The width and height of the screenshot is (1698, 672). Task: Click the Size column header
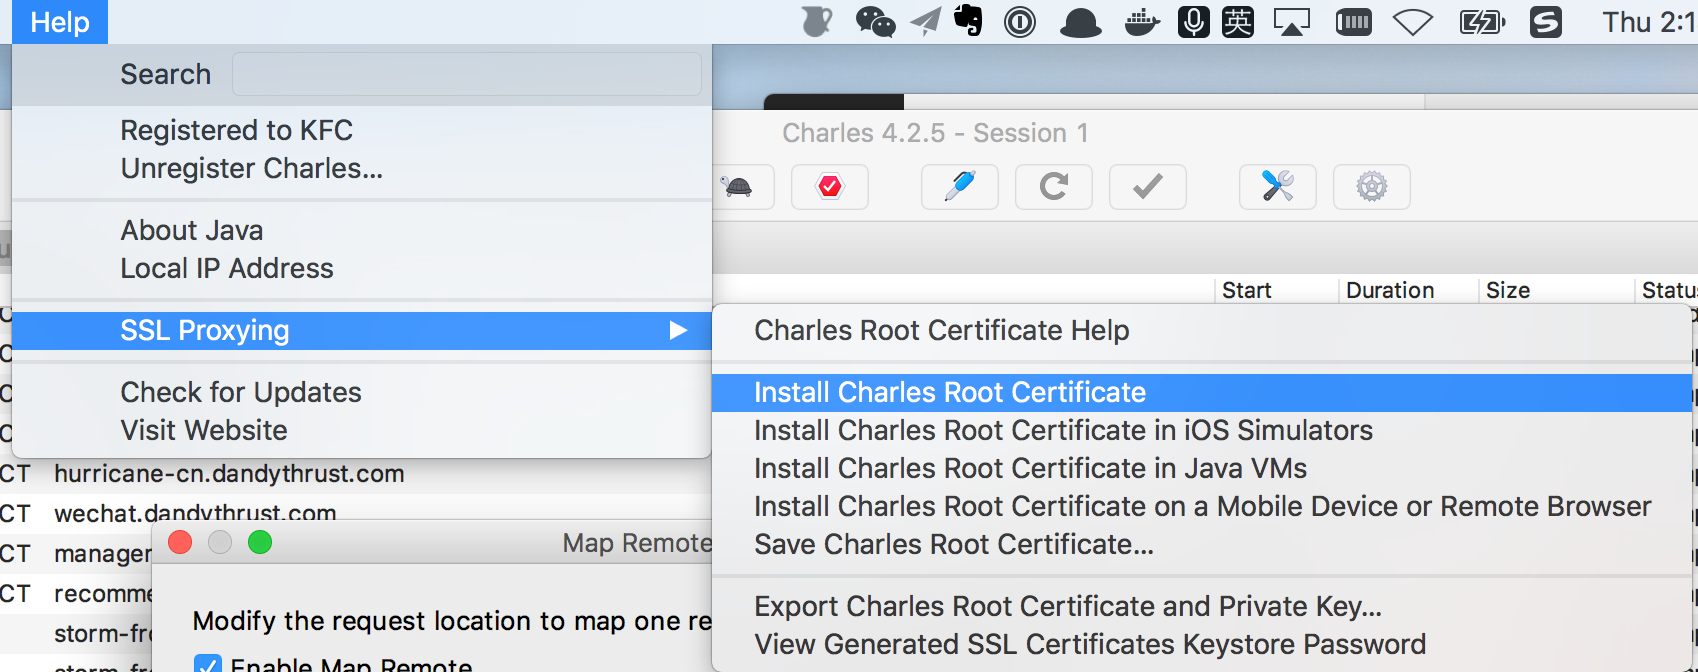1555,290
